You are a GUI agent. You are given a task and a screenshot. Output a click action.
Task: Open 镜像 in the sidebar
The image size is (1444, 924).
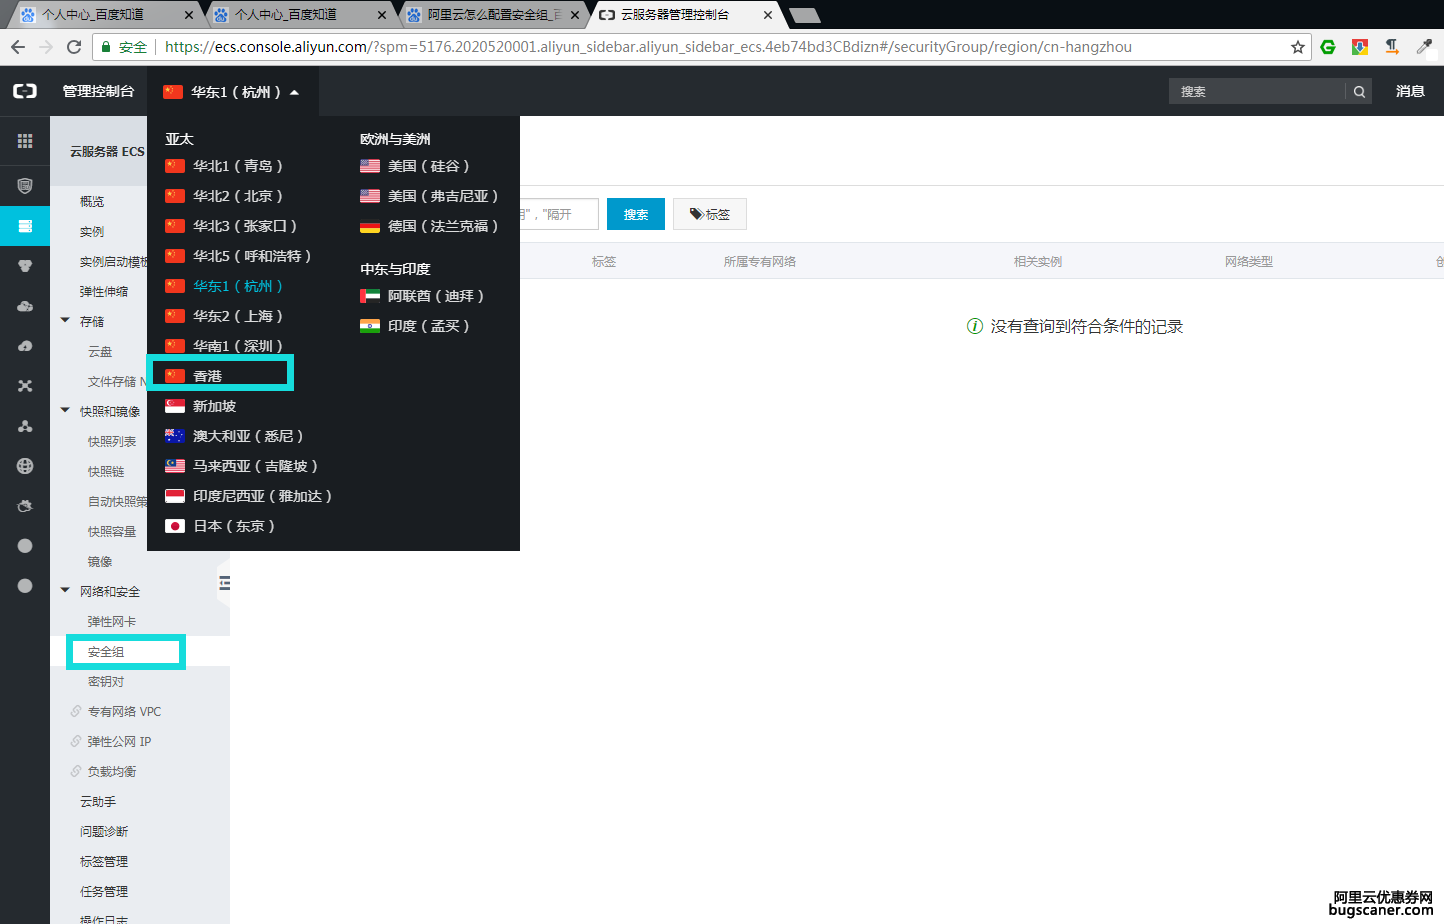[x=100, y=561]
